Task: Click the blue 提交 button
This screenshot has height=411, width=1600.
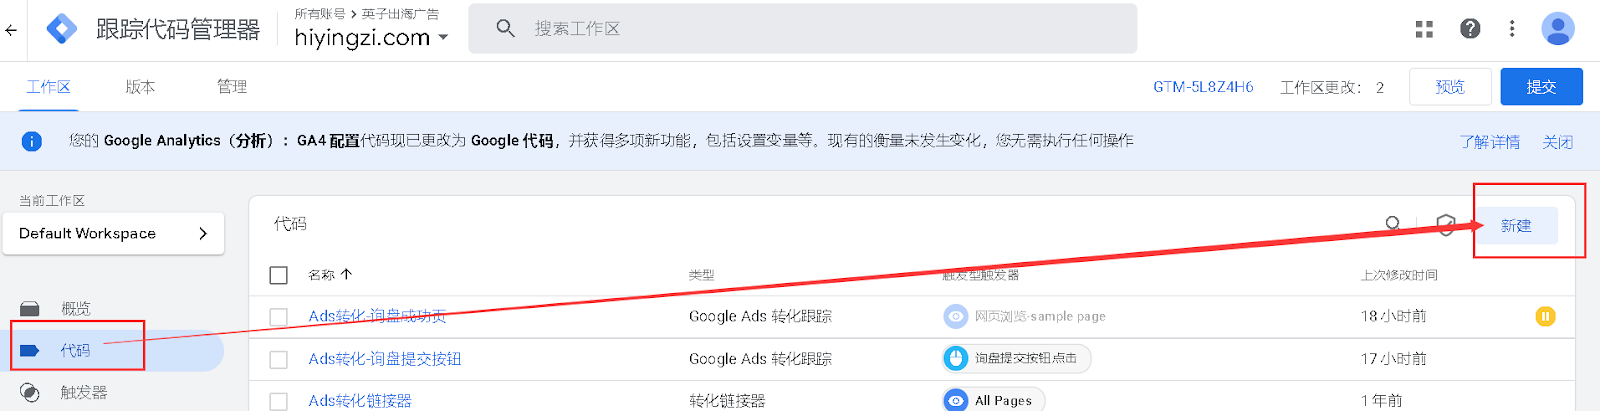Action: click(x=1541, y=87)
